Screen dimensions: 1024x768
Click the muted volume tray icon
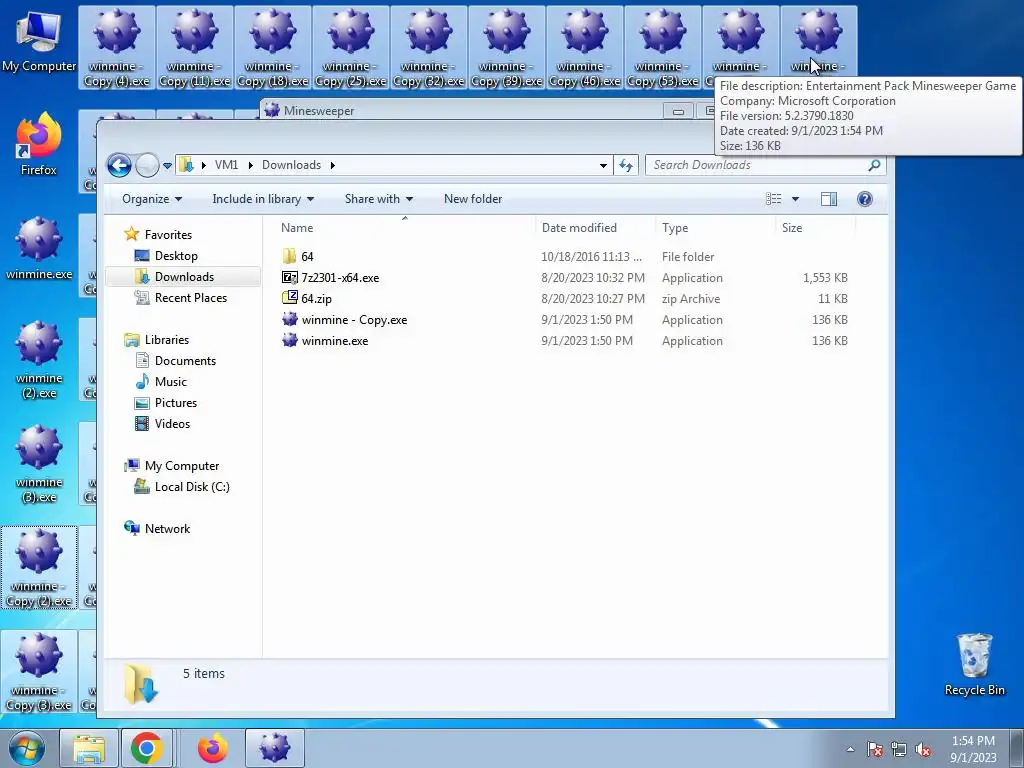click(923, 749)
